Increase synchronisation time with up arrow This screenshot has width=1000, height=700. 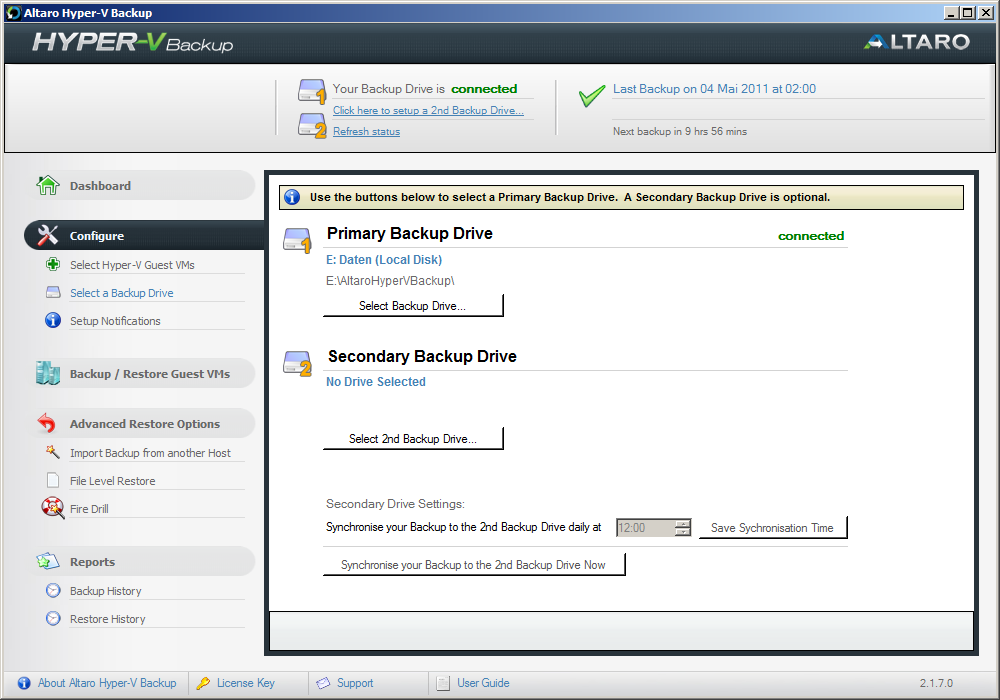click(x=683, y=523)
